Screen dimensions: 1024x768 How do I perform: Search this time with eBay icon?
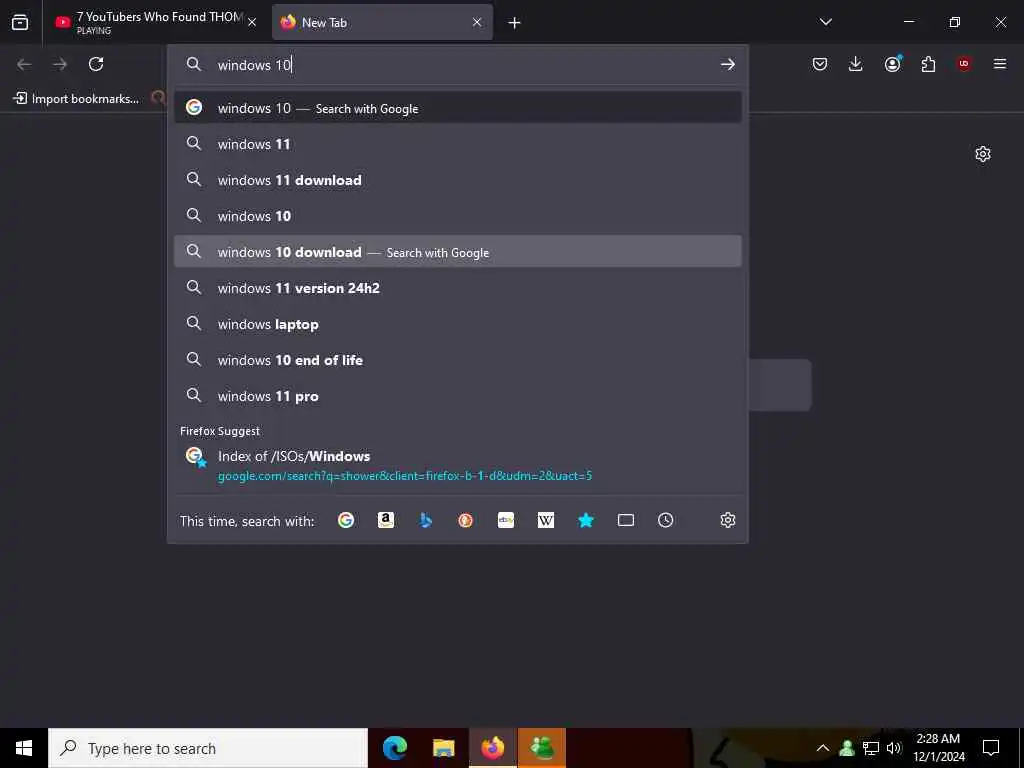click(506, 520)
